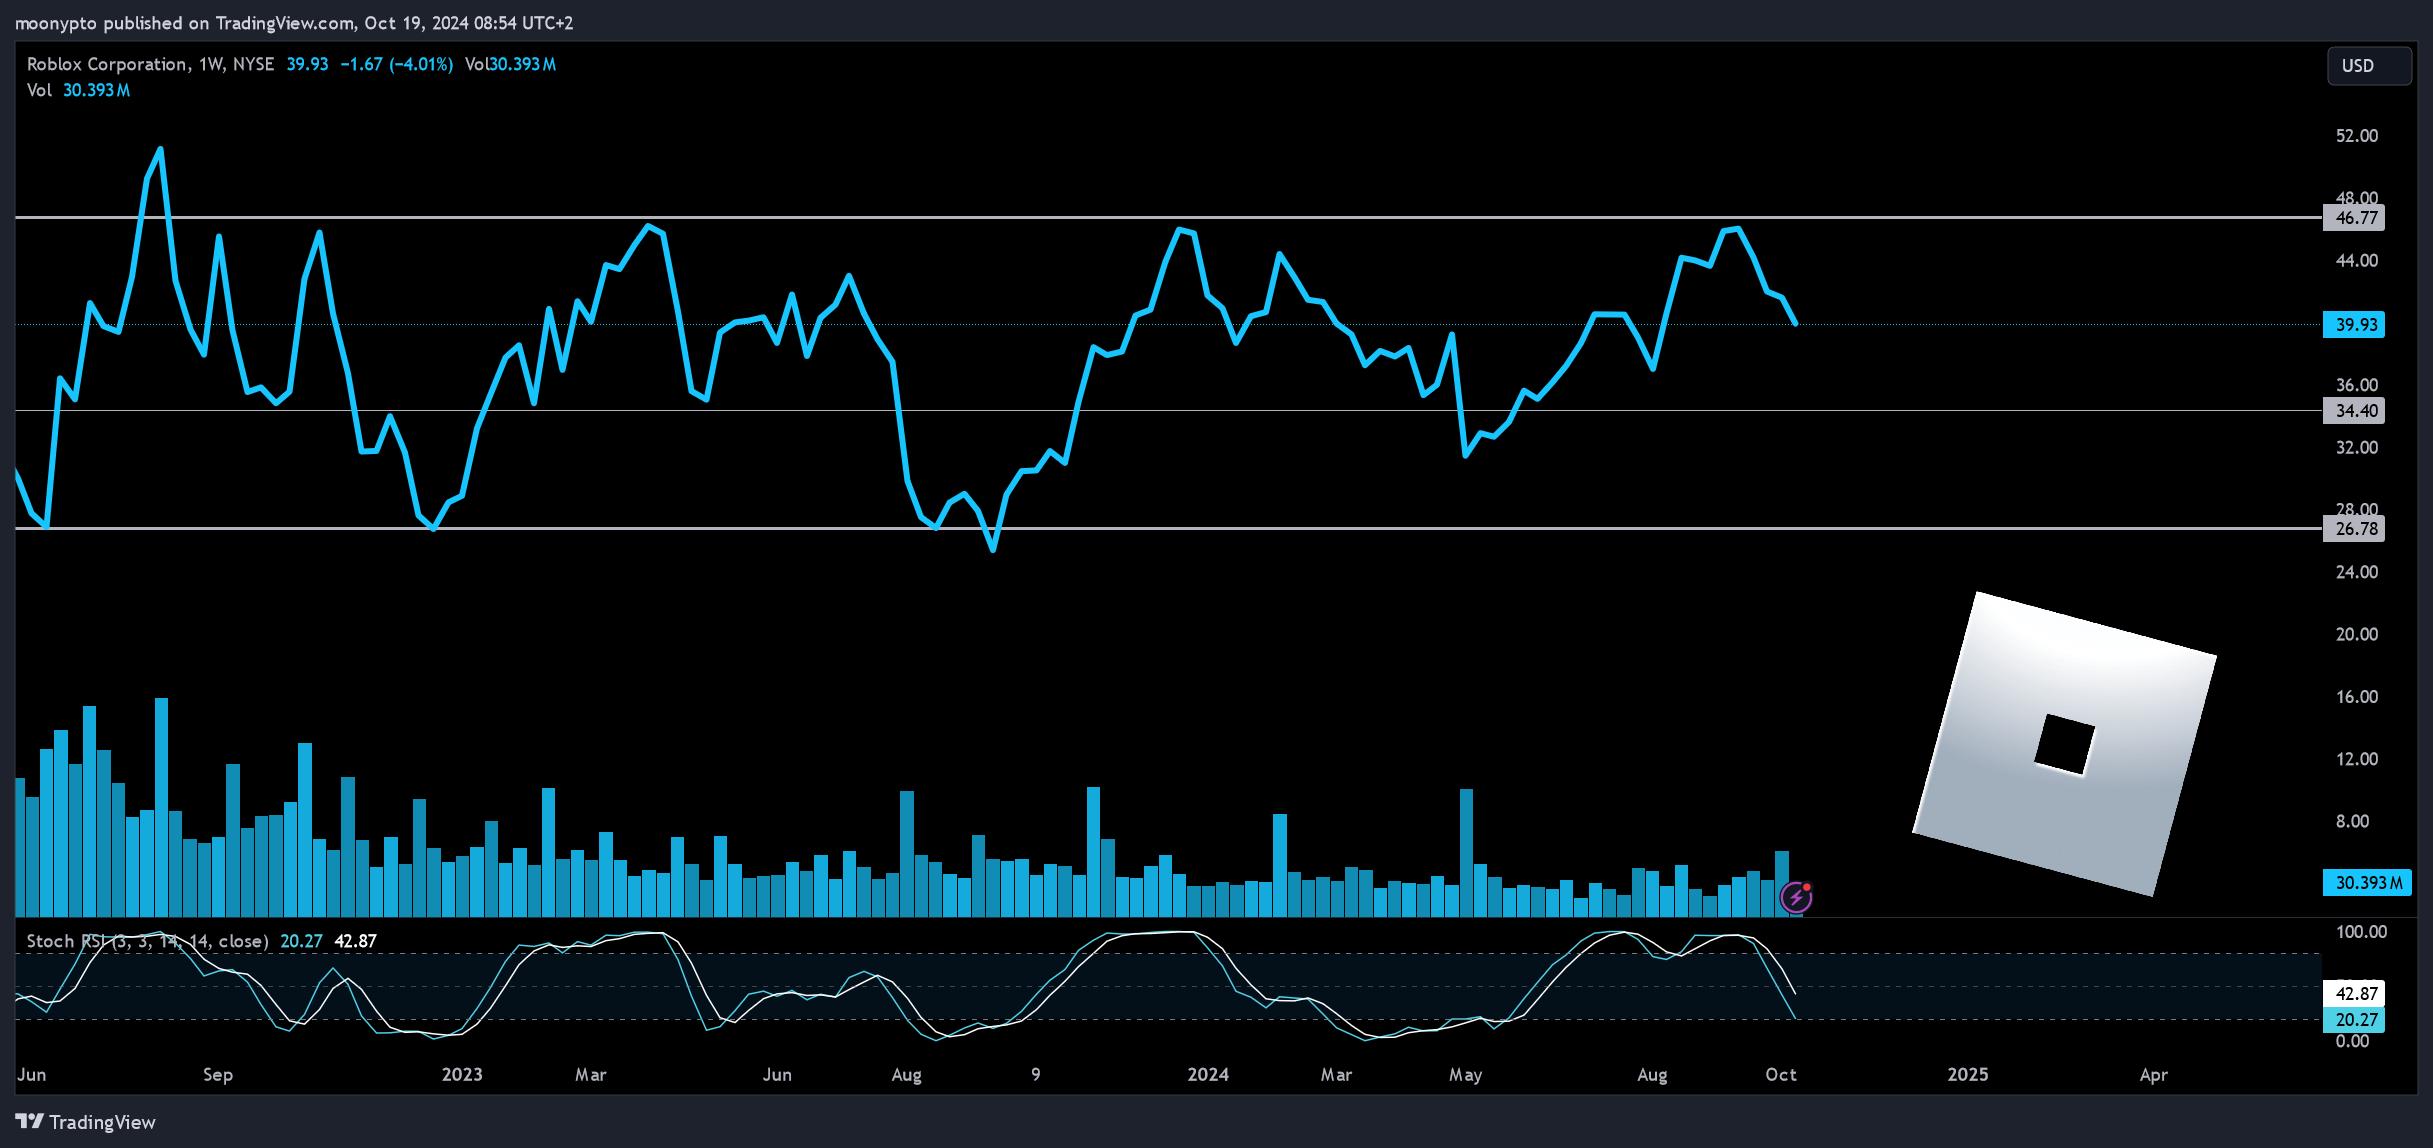The width and height of the screenshot is (2433, 1148).
Task: Click the -1.67 (-4.01%) change text
Action: tap(396, 64)
